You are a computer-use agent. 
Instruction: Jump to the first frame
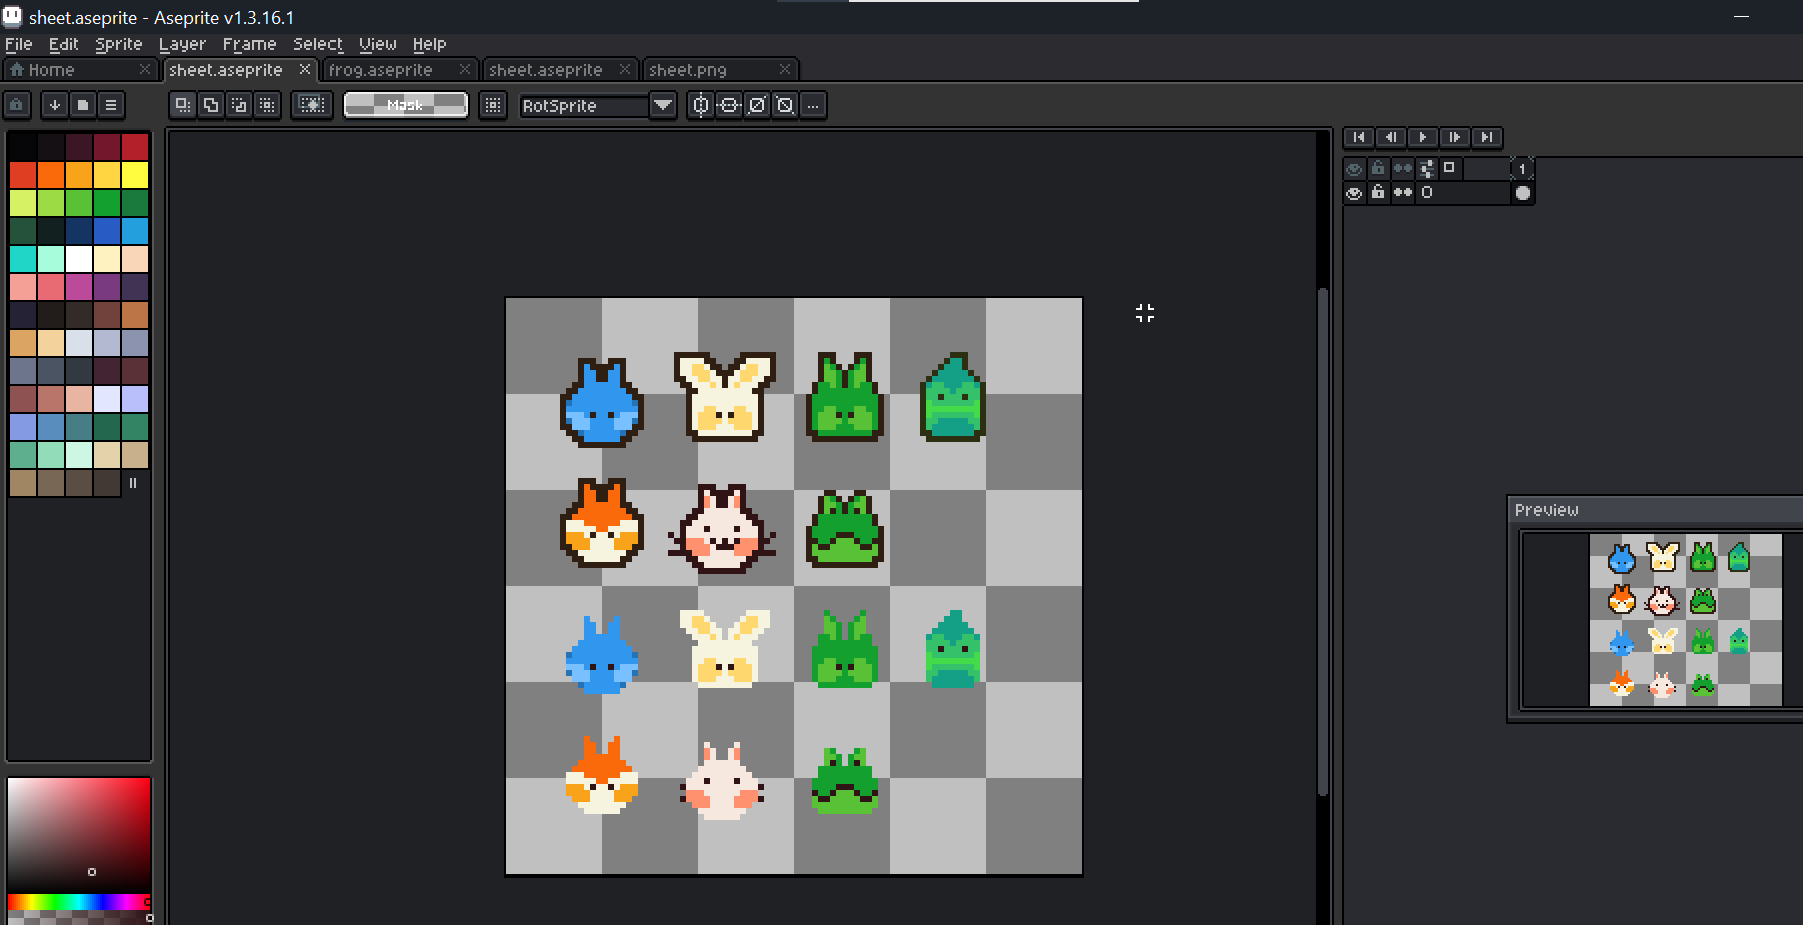click(1358, 137)
